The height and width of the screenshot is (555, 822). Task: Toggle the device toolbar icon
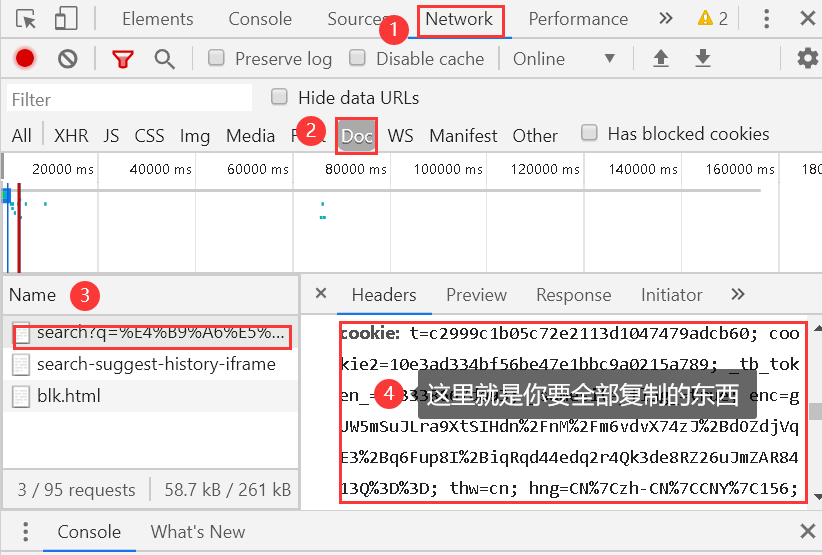(66, 19)
